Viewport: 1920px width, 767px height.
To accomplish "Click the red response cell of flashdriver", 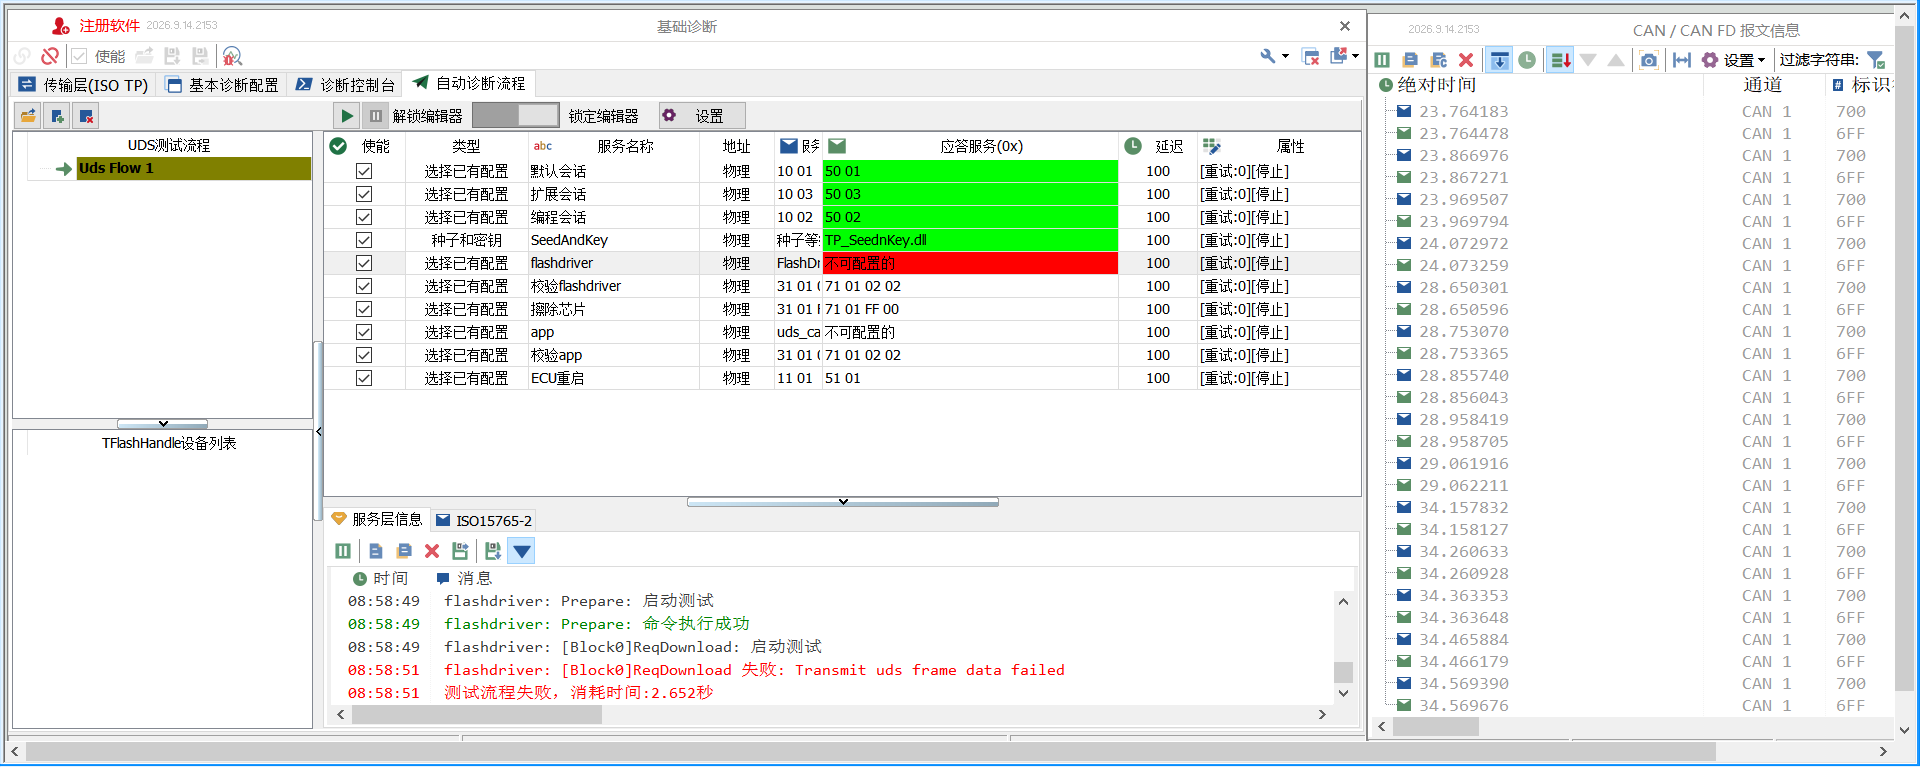I will click(x=970, y=263).
